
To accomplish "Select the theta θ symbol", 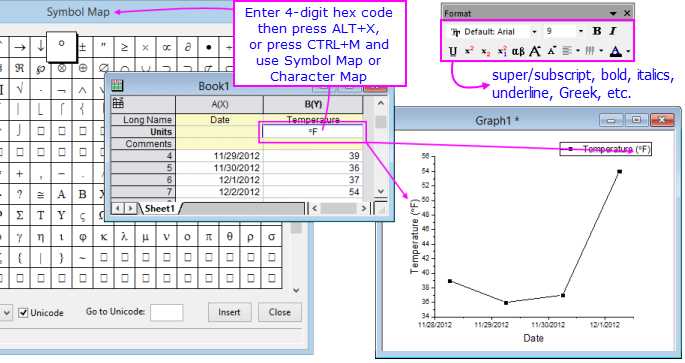I will coord(229,237).
